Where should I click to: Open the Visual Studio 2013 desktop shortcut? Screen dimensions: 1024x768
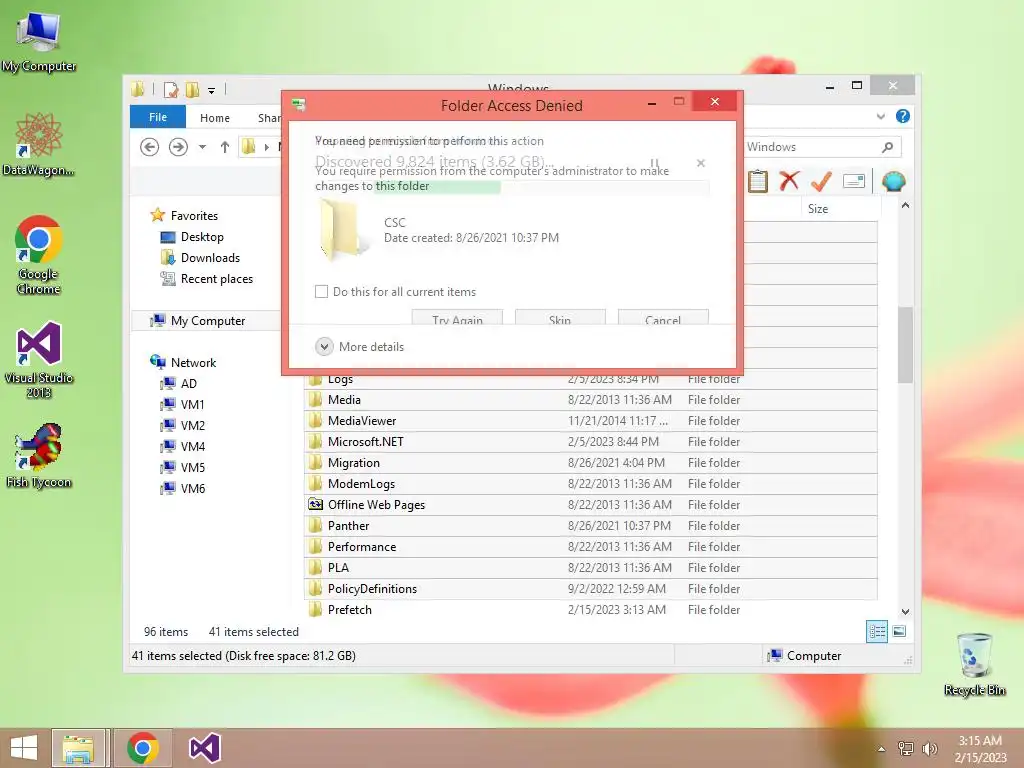pyautogui.click(x=38, y=359)
